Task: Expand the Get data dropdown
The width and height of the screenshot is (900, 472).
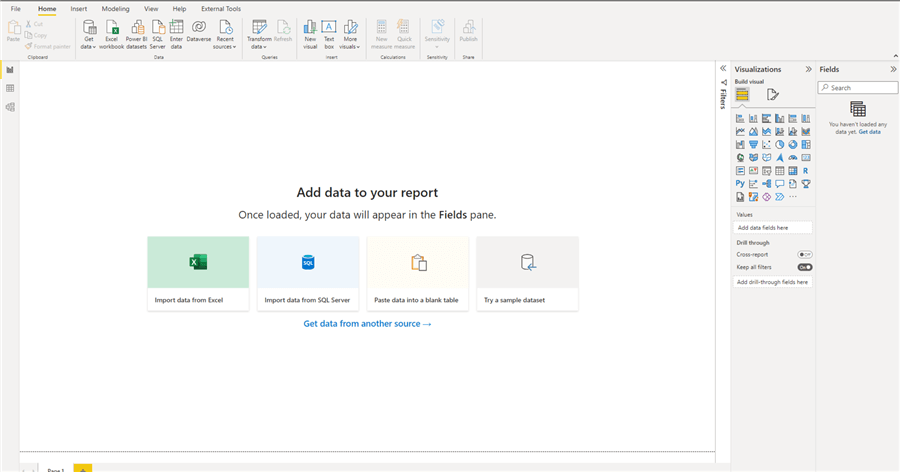Action: point(89,46)
